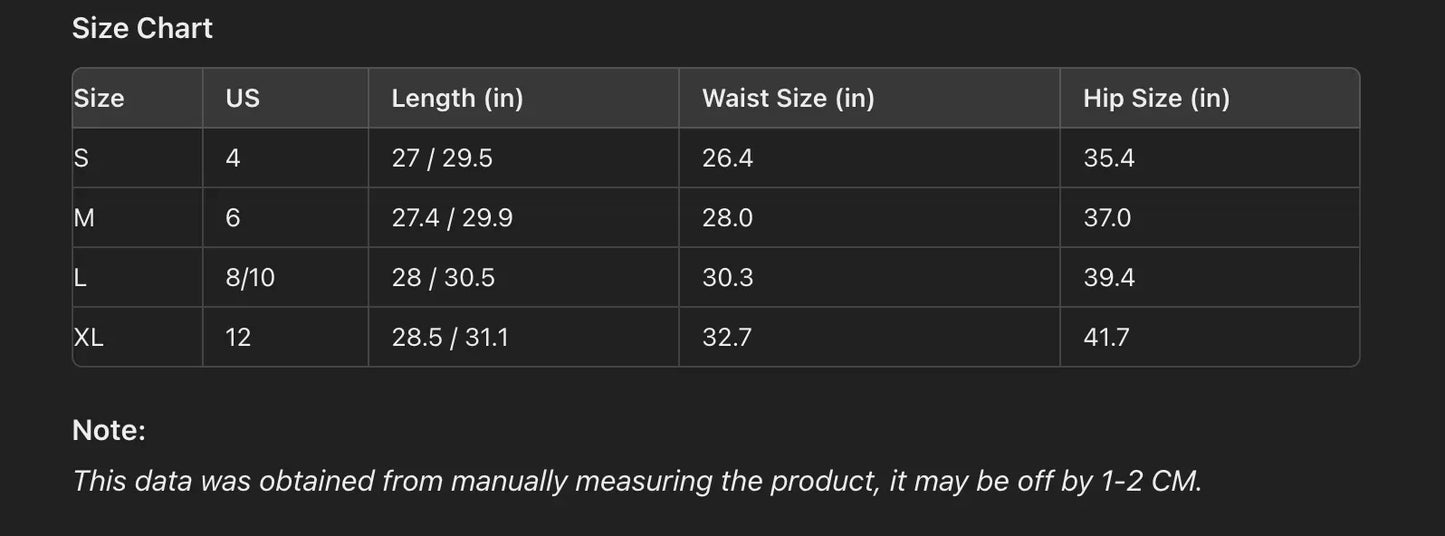Viewport: 1445px width, 536px height.
Task: Select the M size row label
Action: [84, 218]
